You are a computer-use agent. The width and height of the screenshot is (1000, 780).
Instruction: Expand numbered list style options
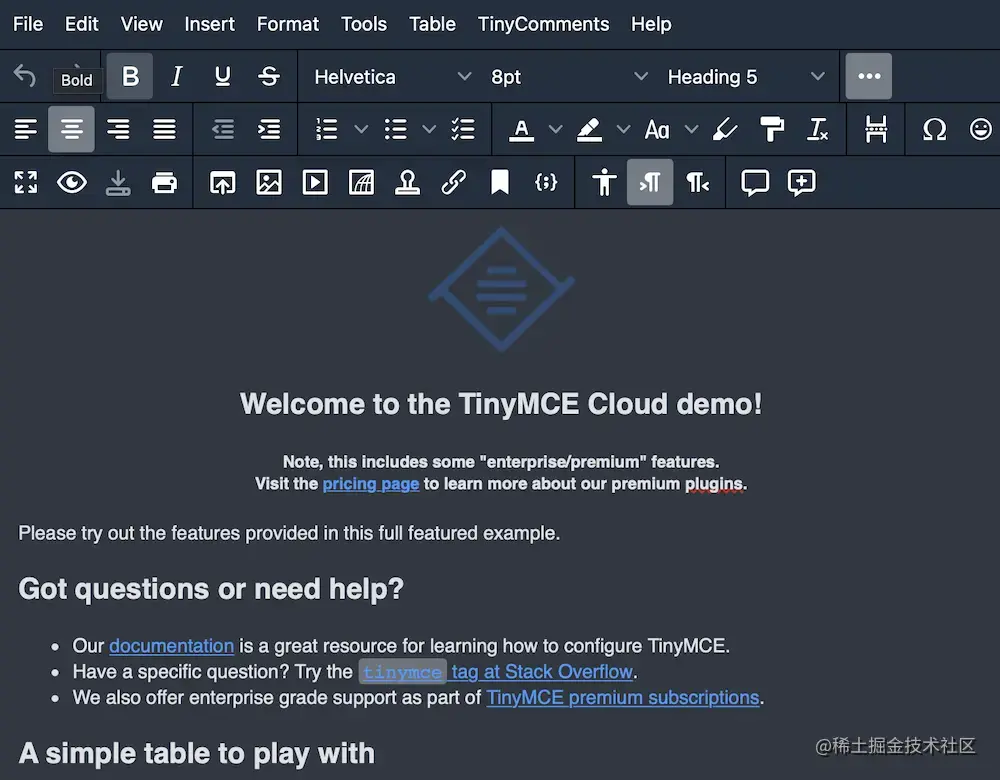[361, 129]
